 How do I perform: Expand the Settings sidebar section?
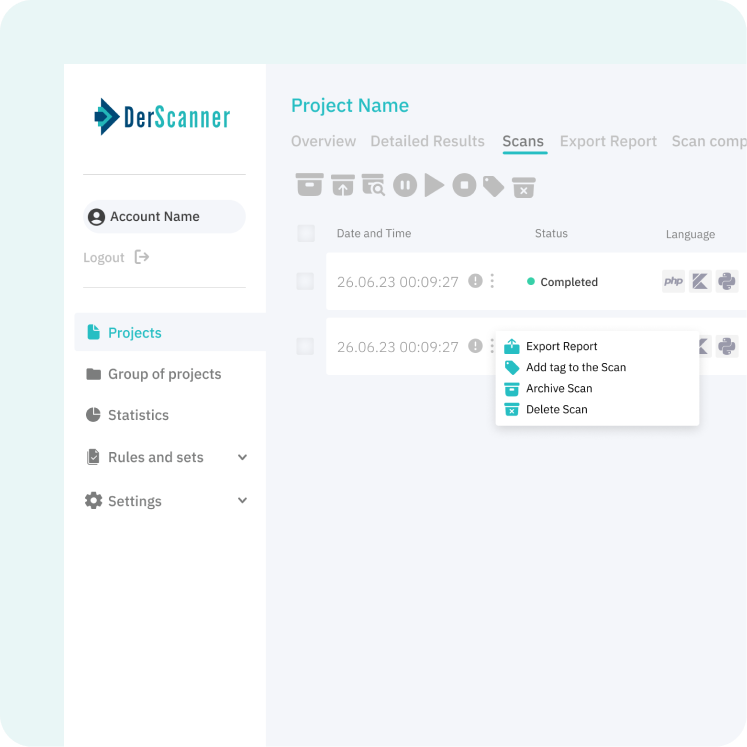pos(242,500)
